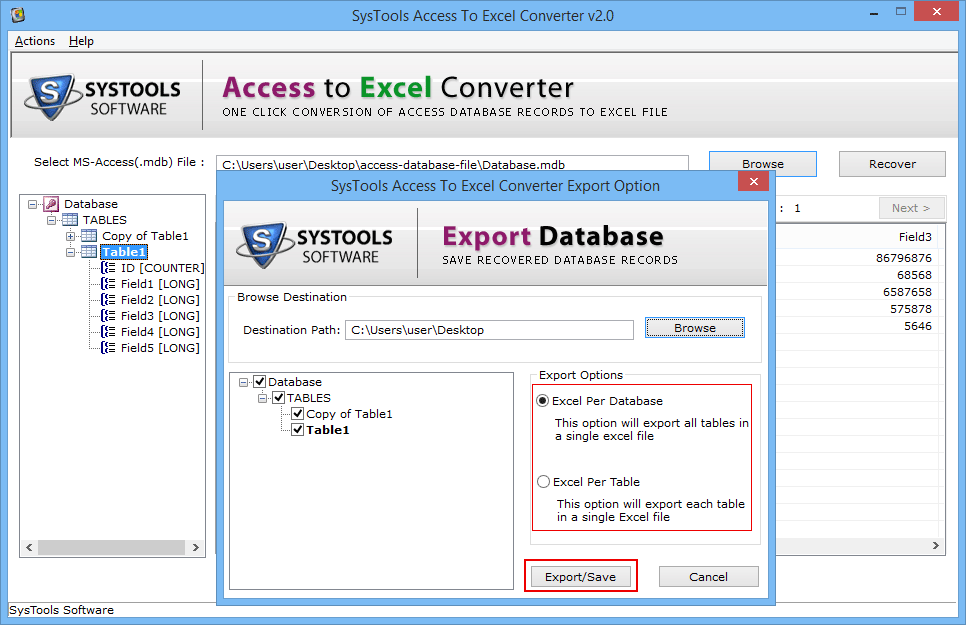Cancel the export dialog
Viewport: 966px width, 625px height.
click(x=708, y=577)
